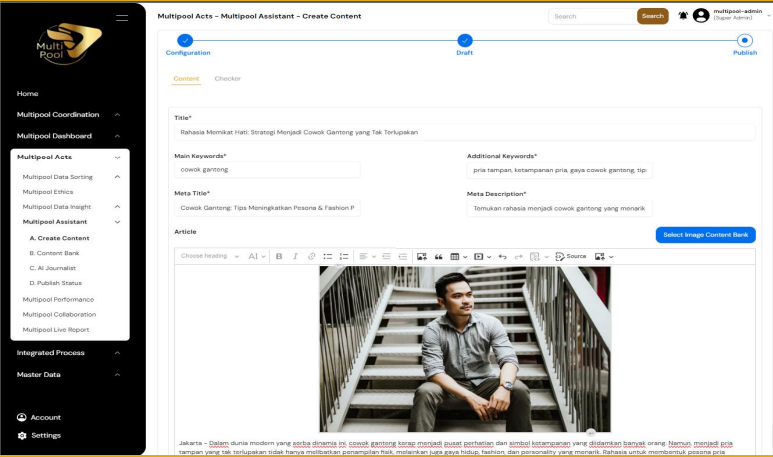The width and height of the screenshot is (773, 457).
Task: Go to the Draft step
Action: pos(464,40)
